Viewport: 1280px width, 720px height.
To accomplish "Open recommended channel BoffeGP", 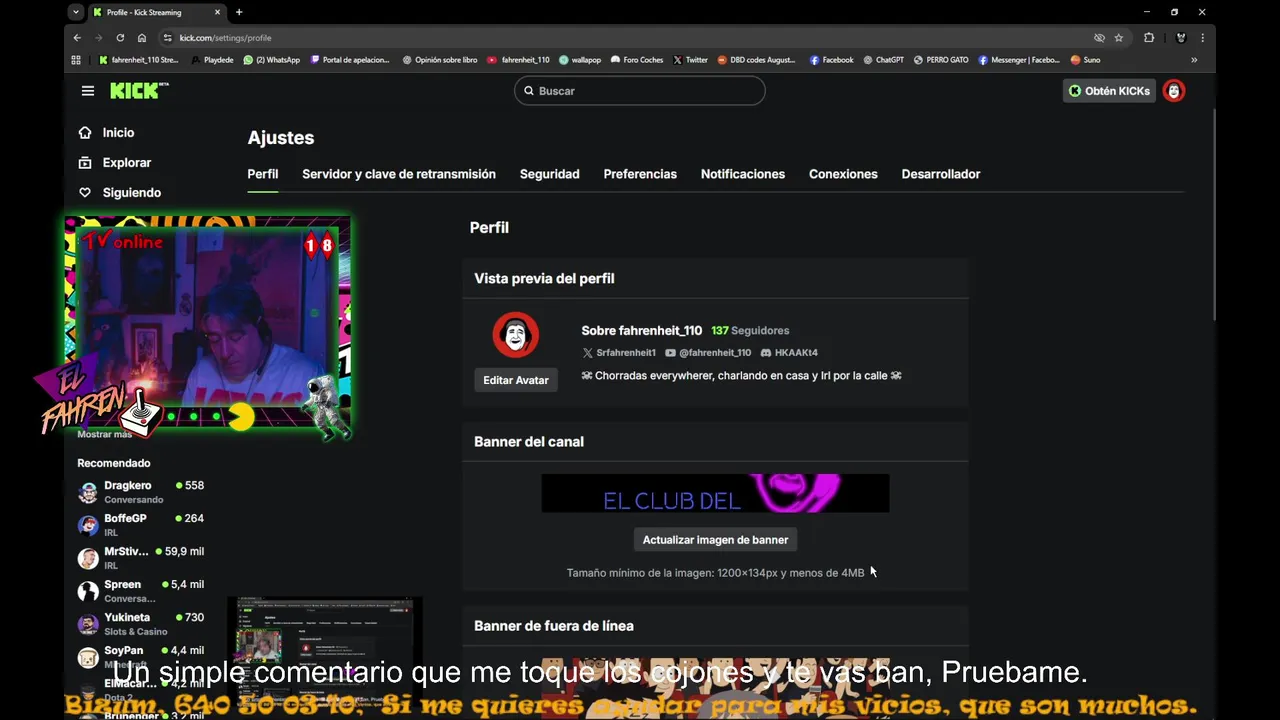I will click(x=141, y=525).
